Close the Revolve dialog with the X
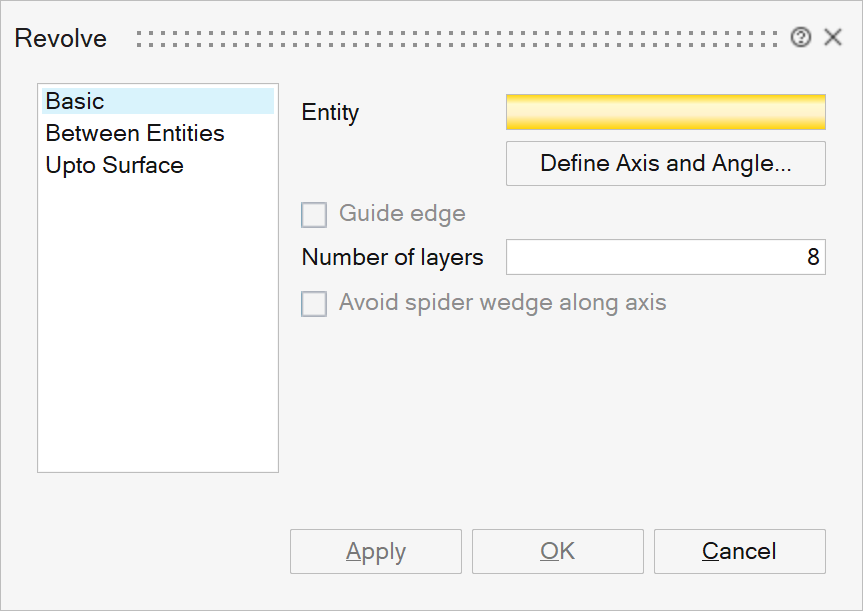Viewport: 863px width, 611px height. 832,38
